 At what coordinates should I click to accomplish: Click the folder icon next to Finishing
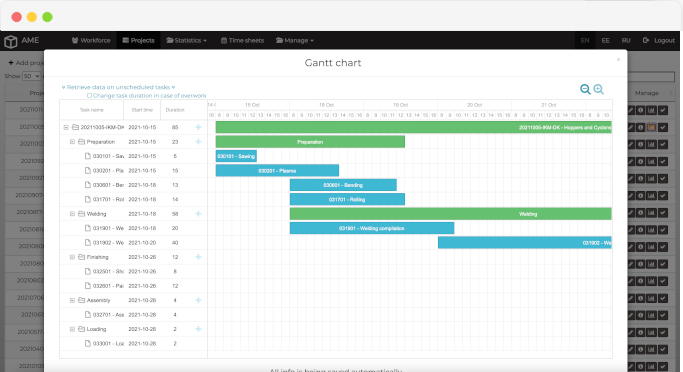coord(81,257)
